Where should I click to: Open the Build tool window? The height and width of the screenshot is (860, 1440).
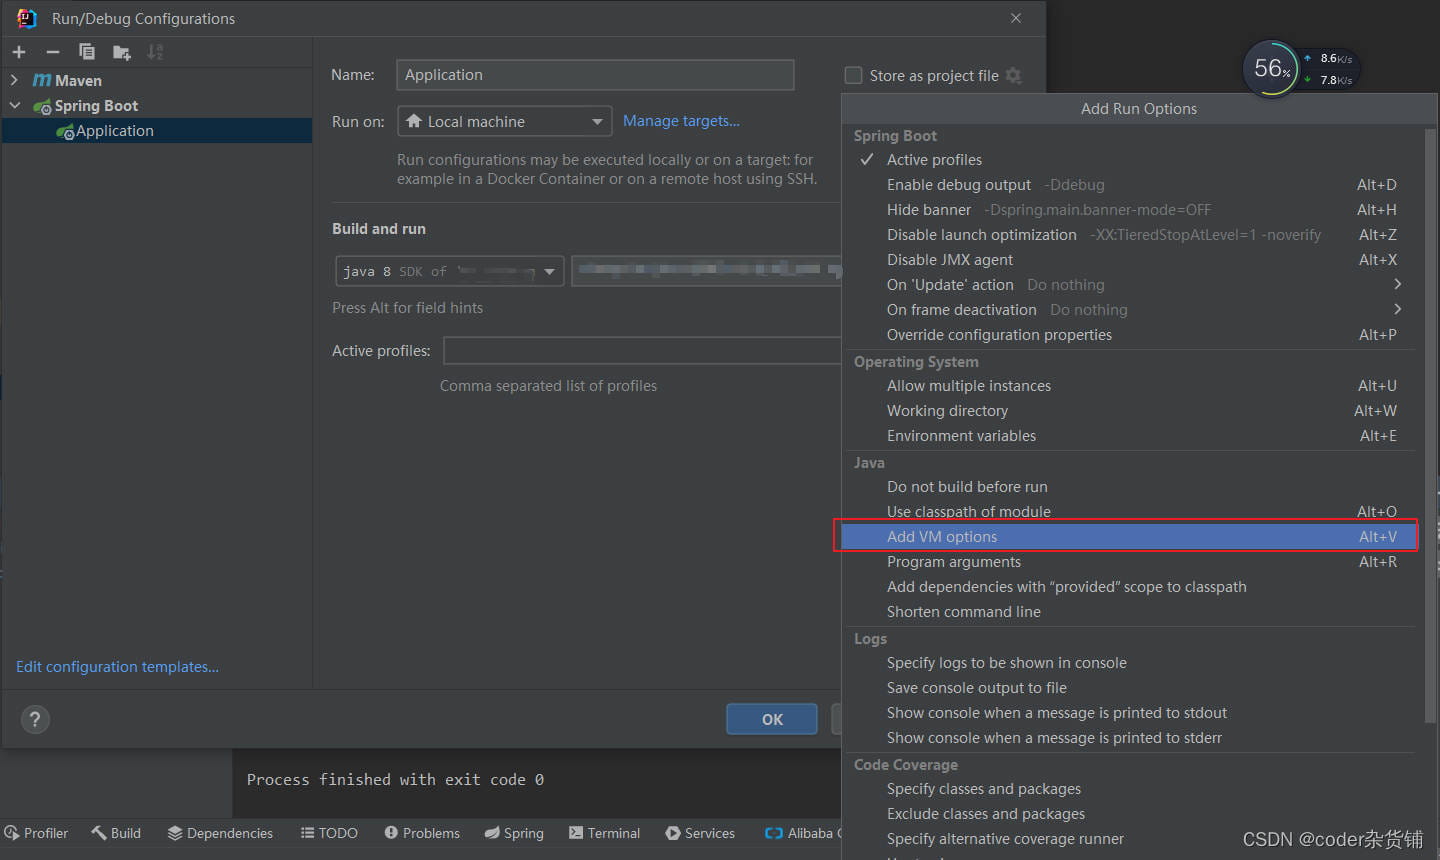tap(116, 833)
